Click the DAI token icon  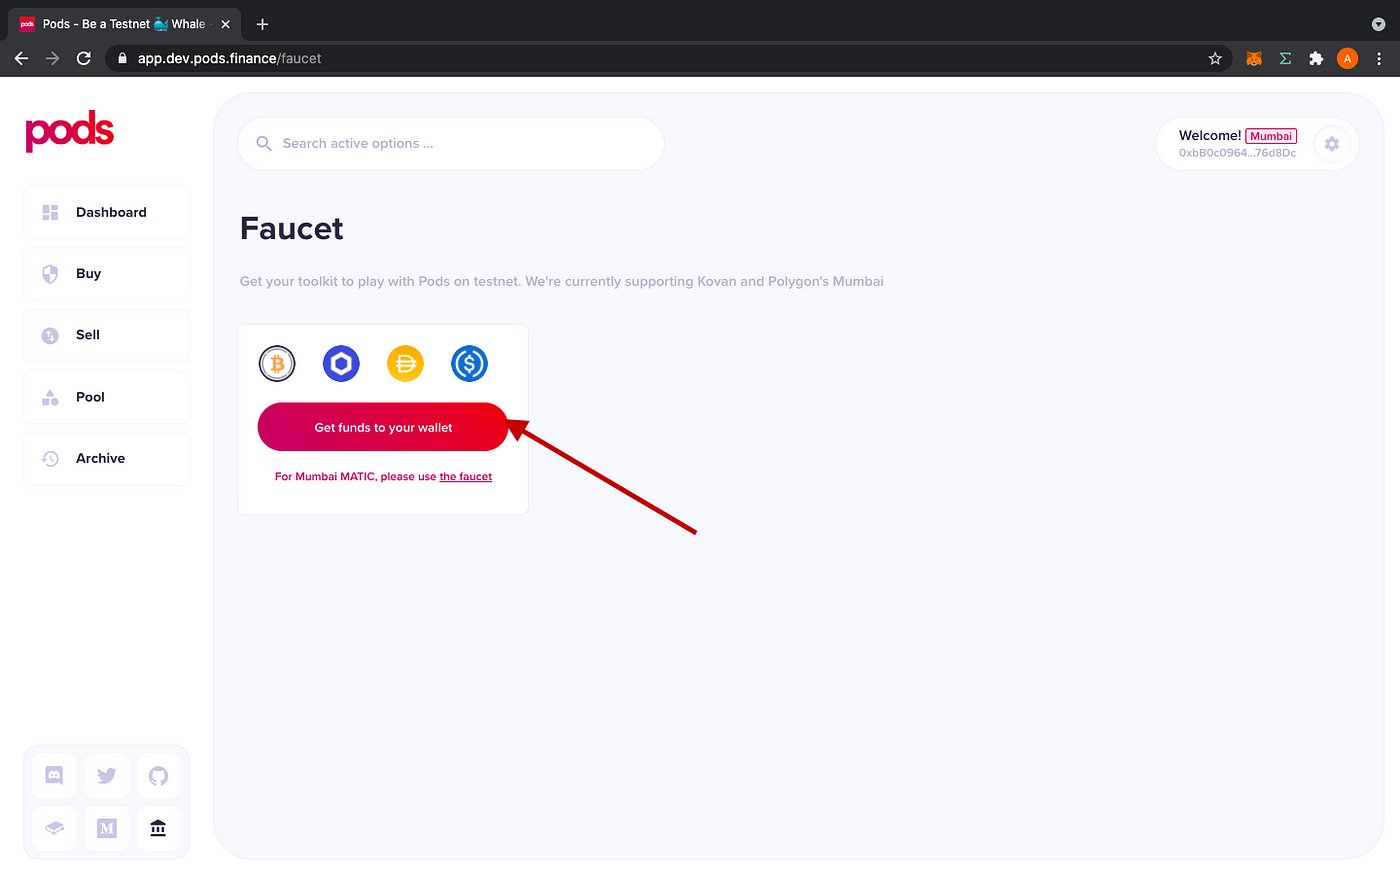click(405, 364)
